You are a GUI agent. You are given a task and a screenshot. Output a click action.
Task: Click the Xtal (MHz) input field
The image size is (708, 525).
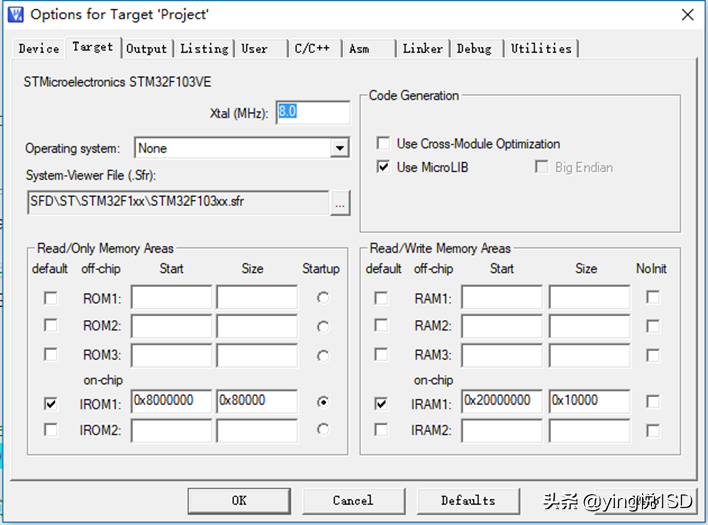pos(313,112)
